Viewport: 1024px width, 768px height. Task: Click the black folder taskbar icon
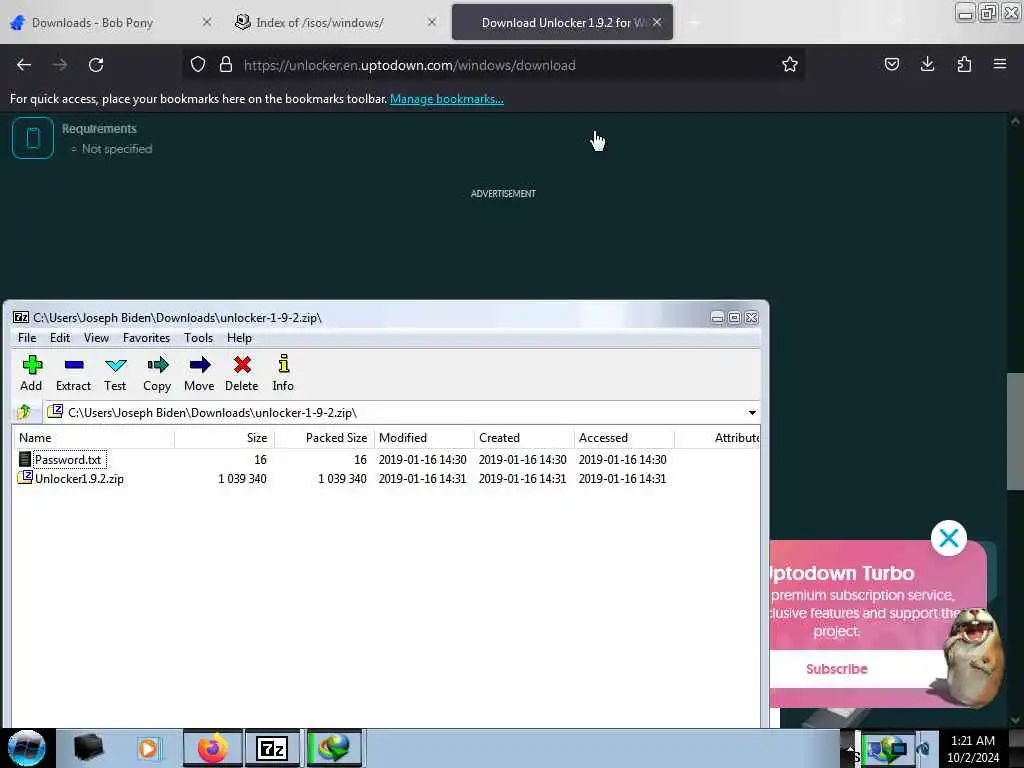pos(88,748)
